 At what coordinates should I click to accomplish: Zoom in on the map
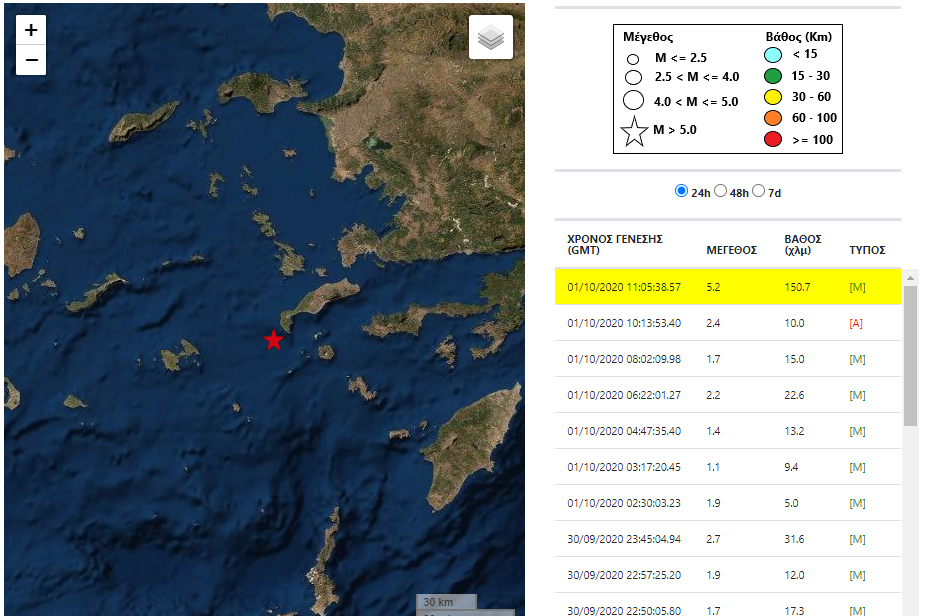tap(31, 30)
